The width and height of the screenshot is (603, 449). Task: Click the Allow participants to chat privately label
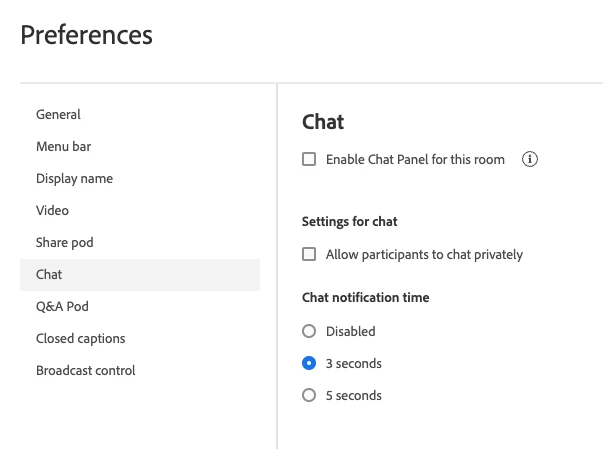[424, 255]
